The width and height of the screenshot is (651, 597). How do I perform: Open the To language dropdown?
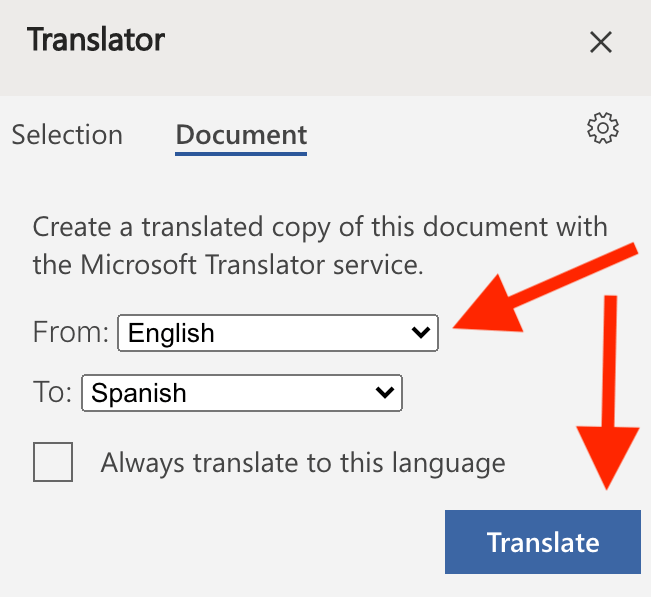coord(242,393)
